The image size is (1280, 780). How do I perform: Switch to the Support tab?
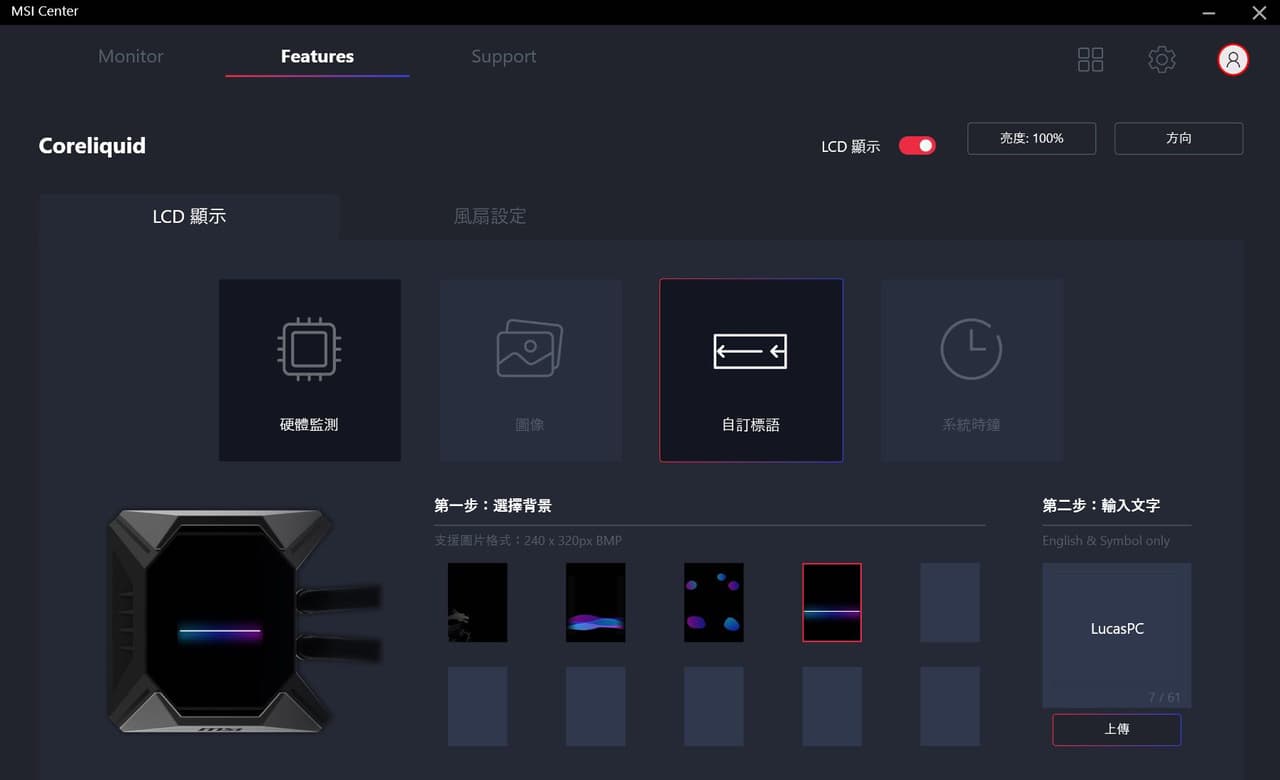point(504,57)
